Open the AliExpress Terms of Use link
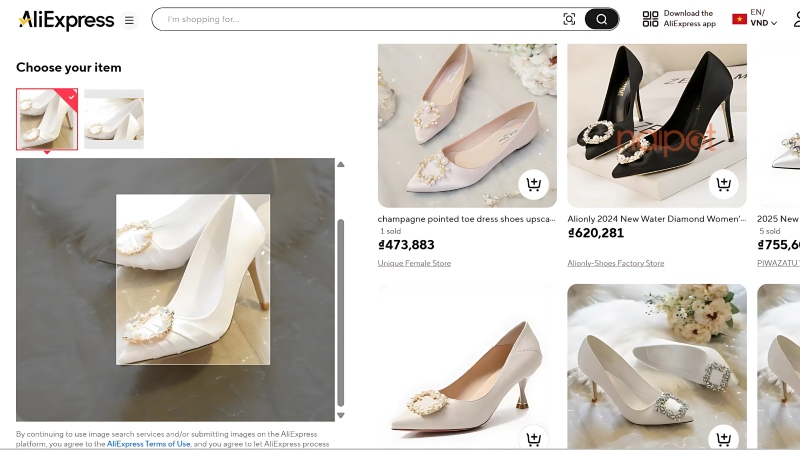Viewport: 800px width, 450px height. [x=148, y=443]
